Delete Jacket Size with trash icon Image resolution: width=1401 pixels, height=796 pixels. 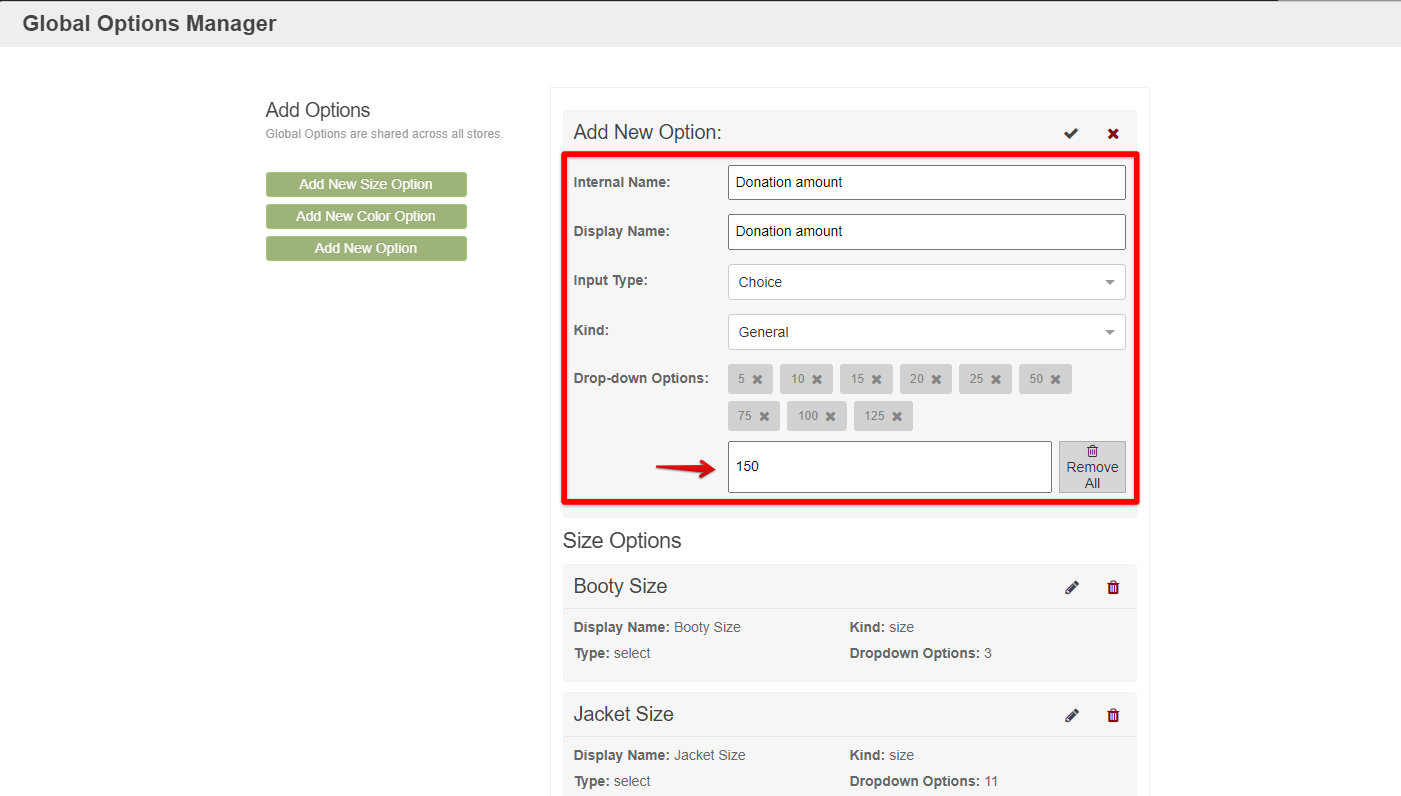point(1113,715)
